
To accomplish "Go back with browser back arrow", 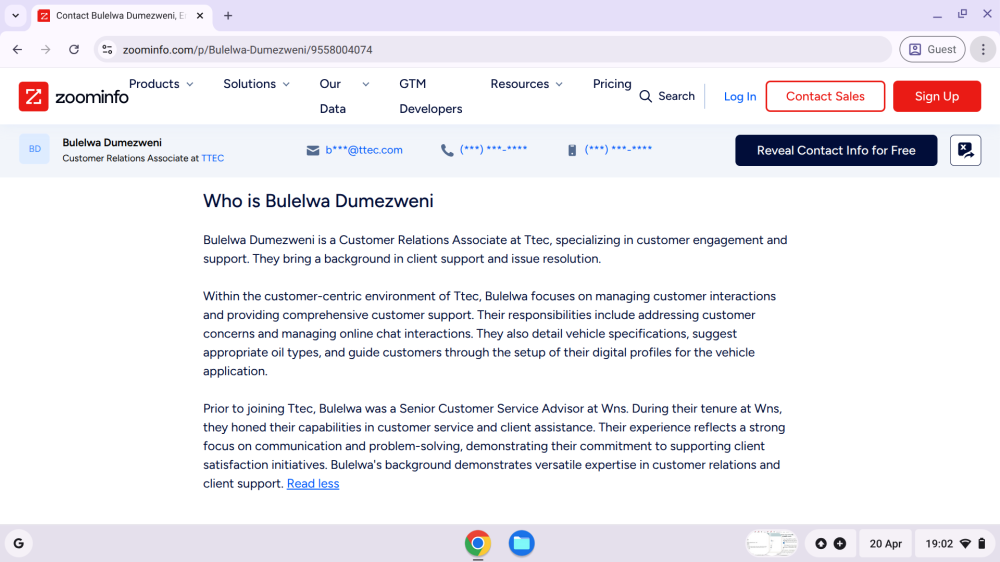I will pyautogui.click(x=17, y=49).
